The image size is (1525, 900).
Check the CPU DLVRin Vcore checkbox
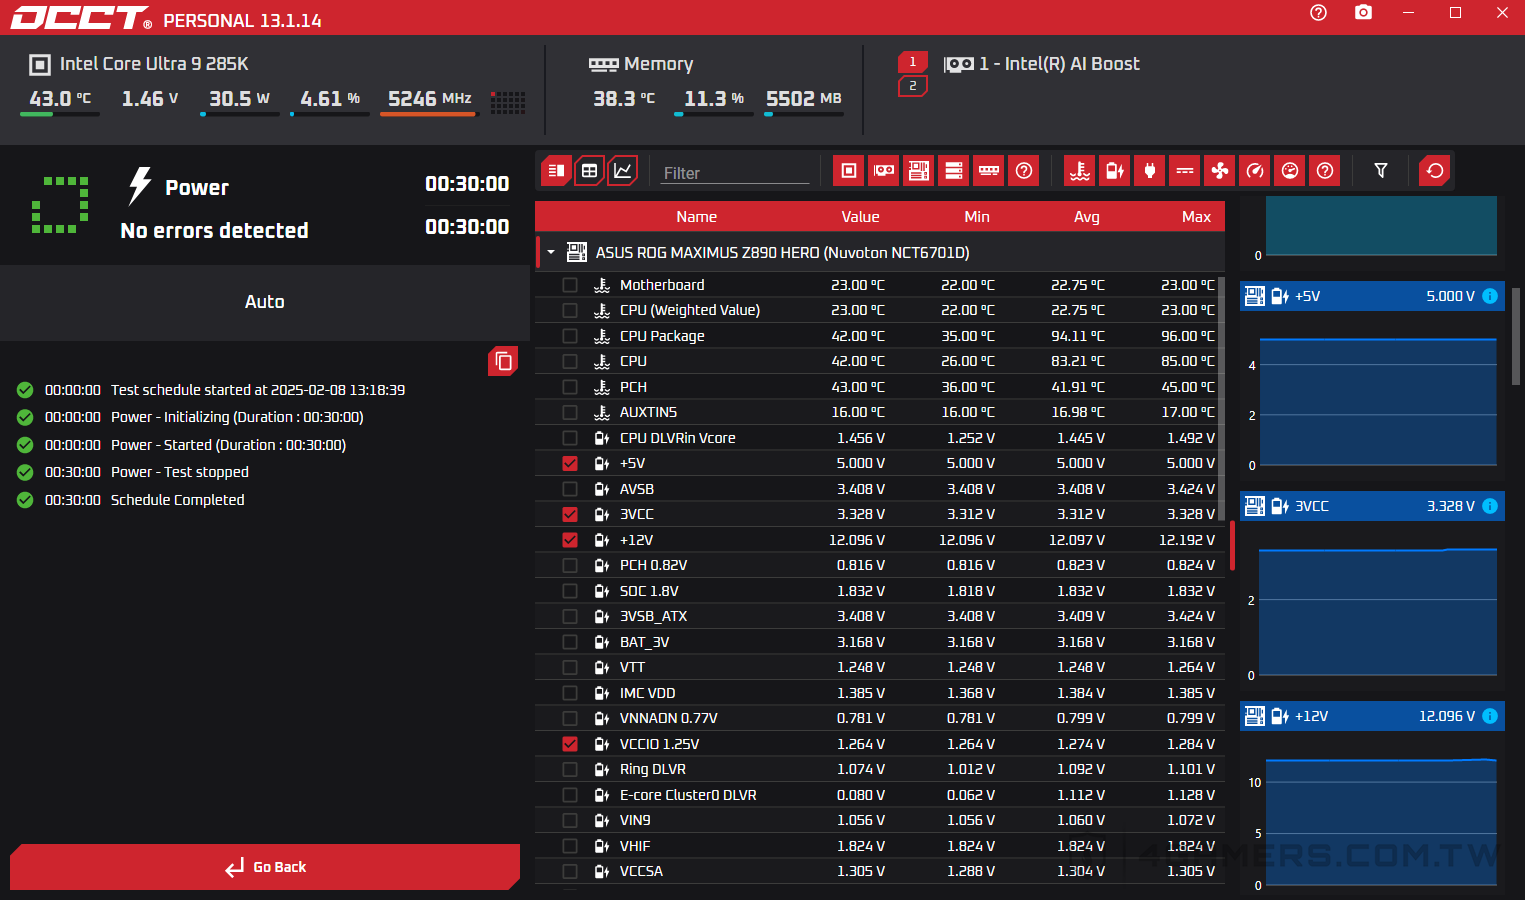coord(570,438)
